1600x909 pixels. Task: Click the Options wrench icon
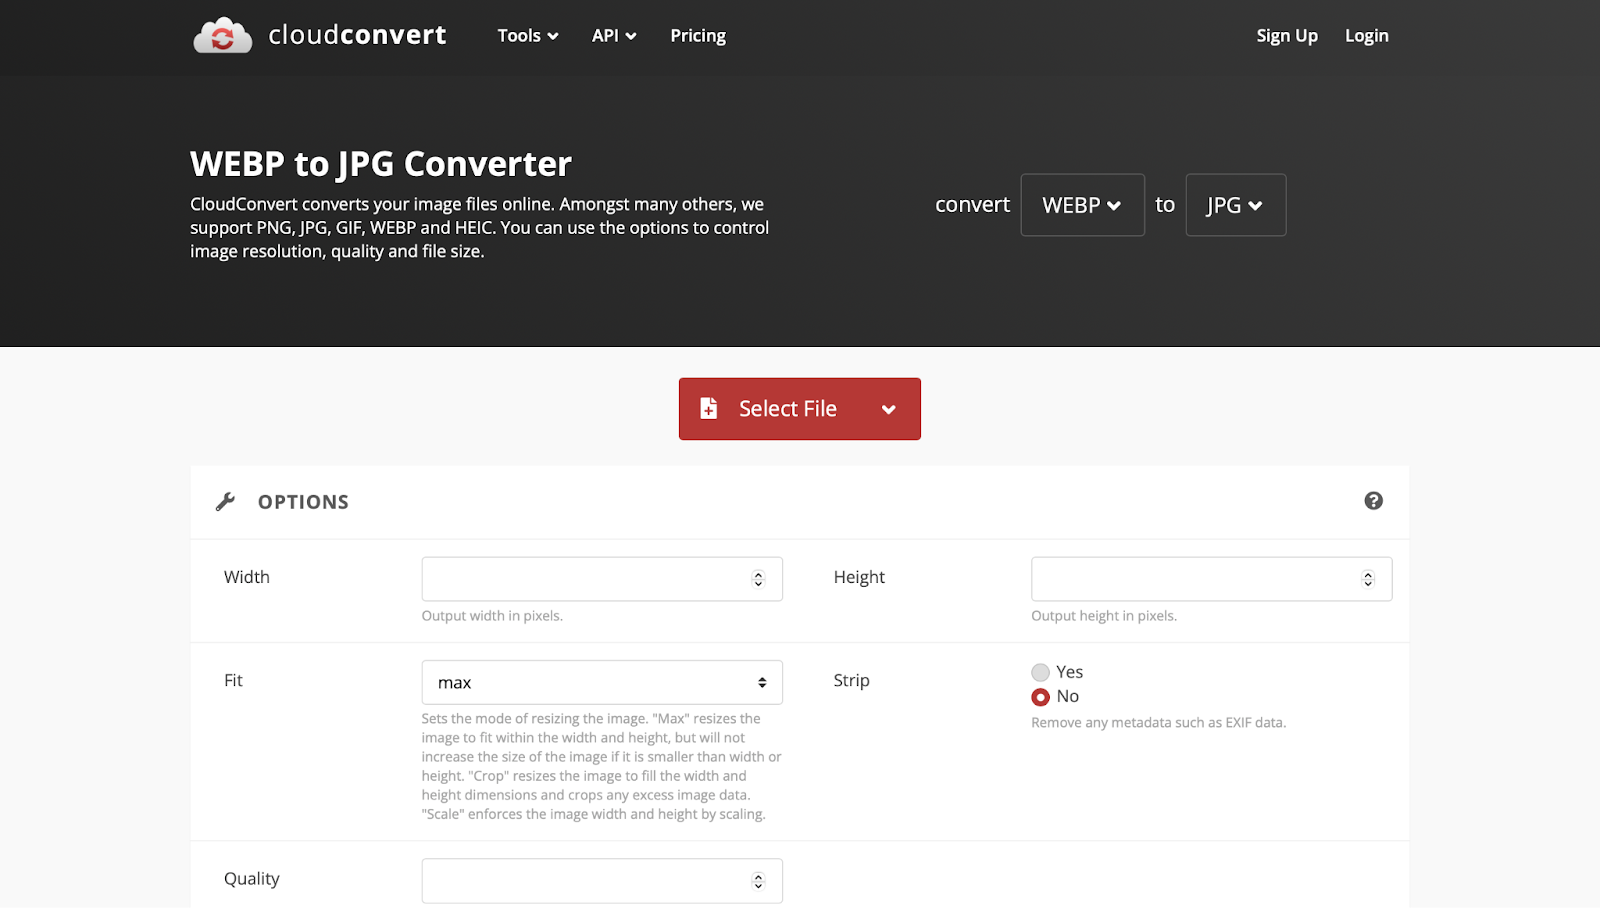[x=225, y=502]
